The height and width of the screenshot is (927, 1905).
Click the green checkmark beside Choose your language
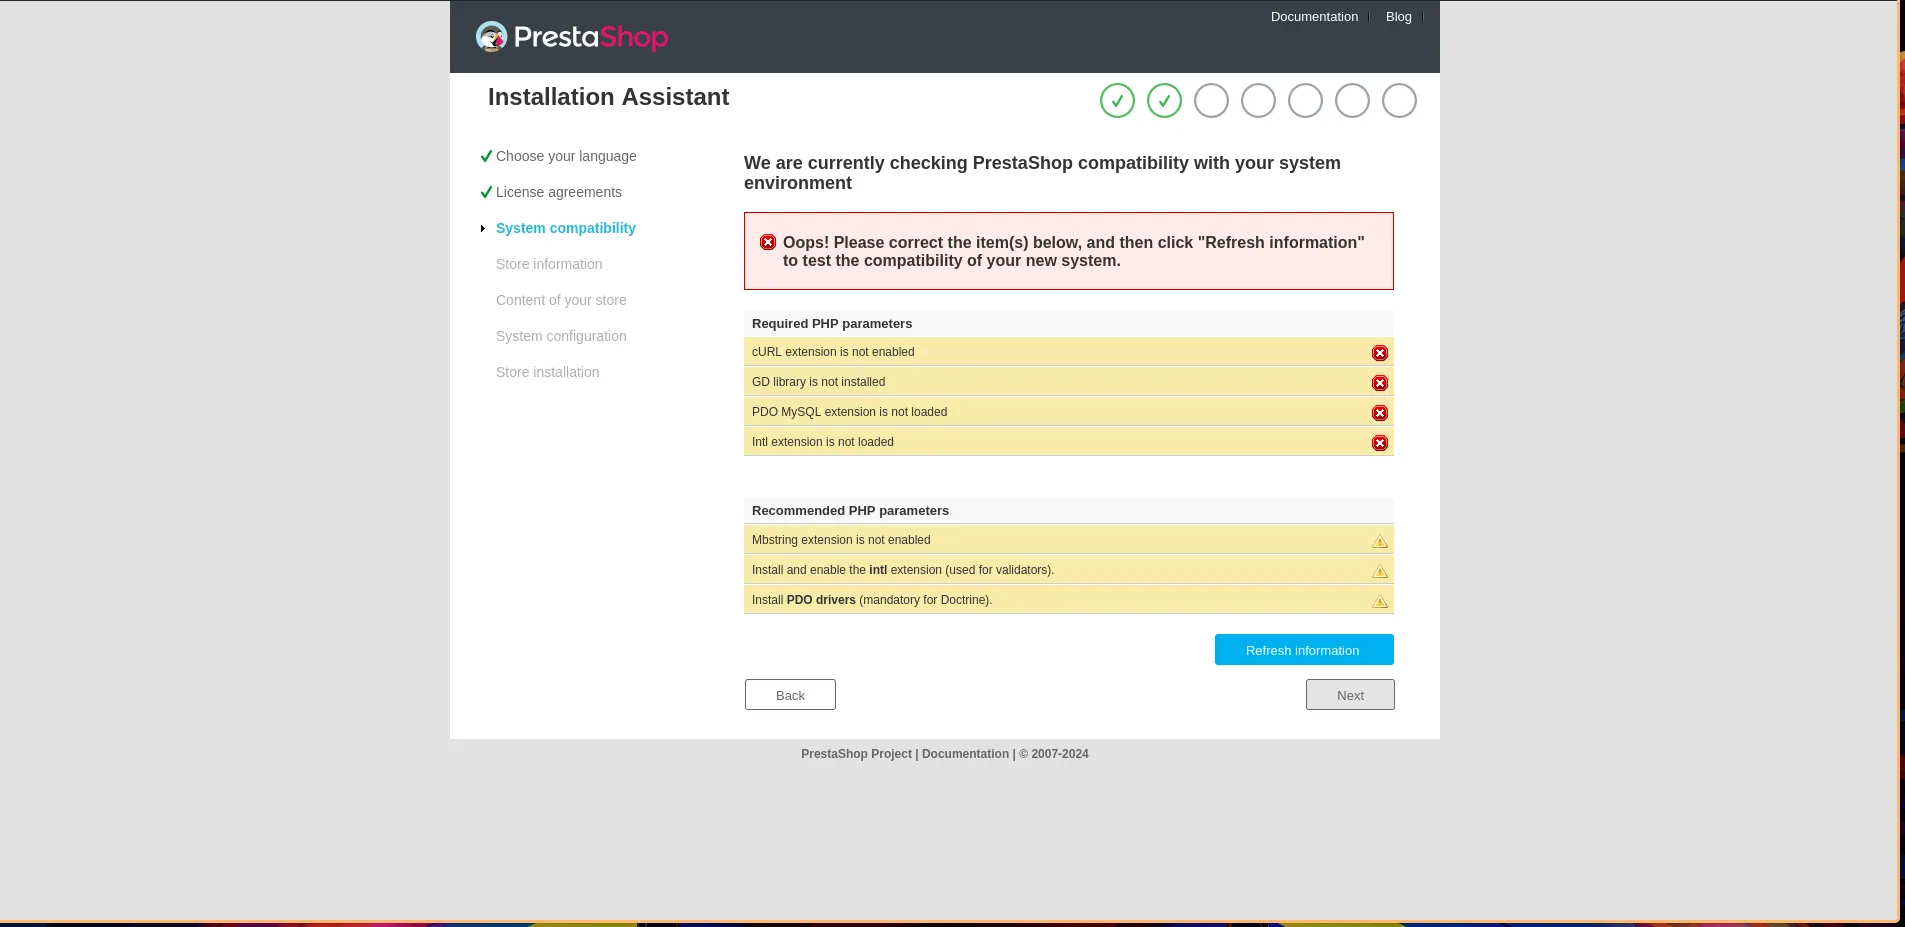point(486,156)
